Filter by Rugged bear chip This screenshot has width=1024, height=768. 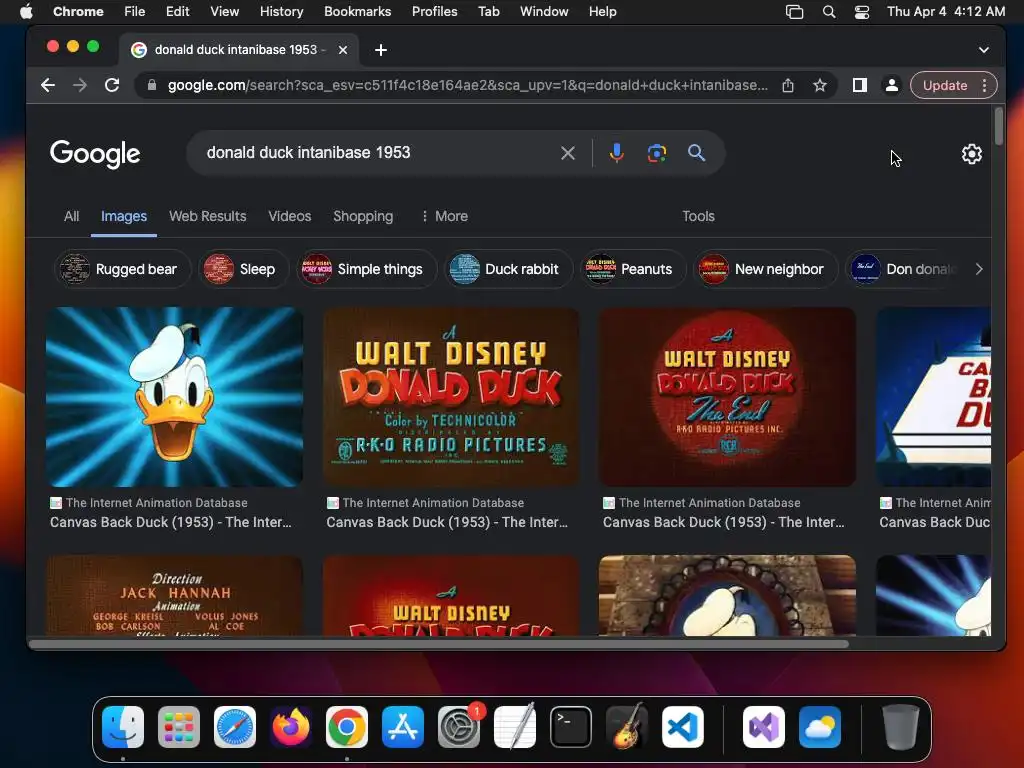(x=123, y=269)
